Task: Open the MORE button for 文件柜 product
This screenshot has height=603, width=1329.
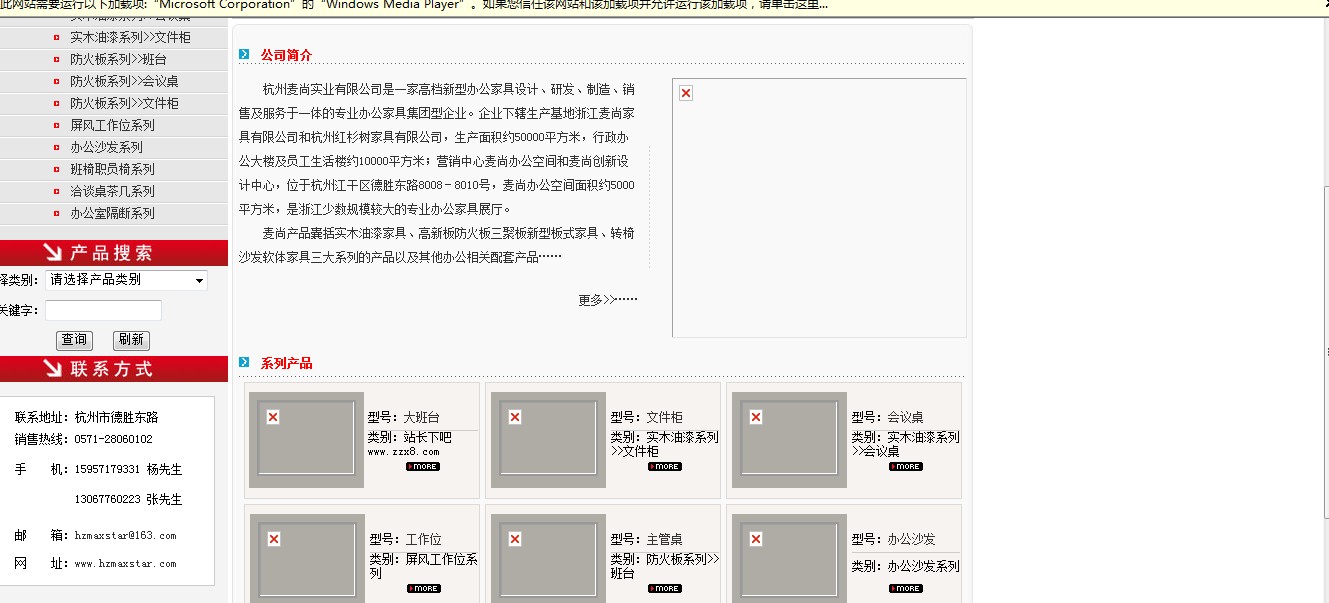Action: click(665, 466)
